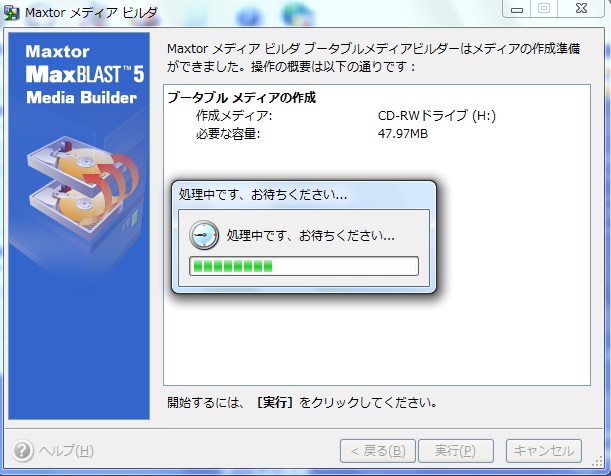Viewport: 611px width, 476px height.
Task: Click the Maxtor app icon in title bar
Action: coord(11,14)
